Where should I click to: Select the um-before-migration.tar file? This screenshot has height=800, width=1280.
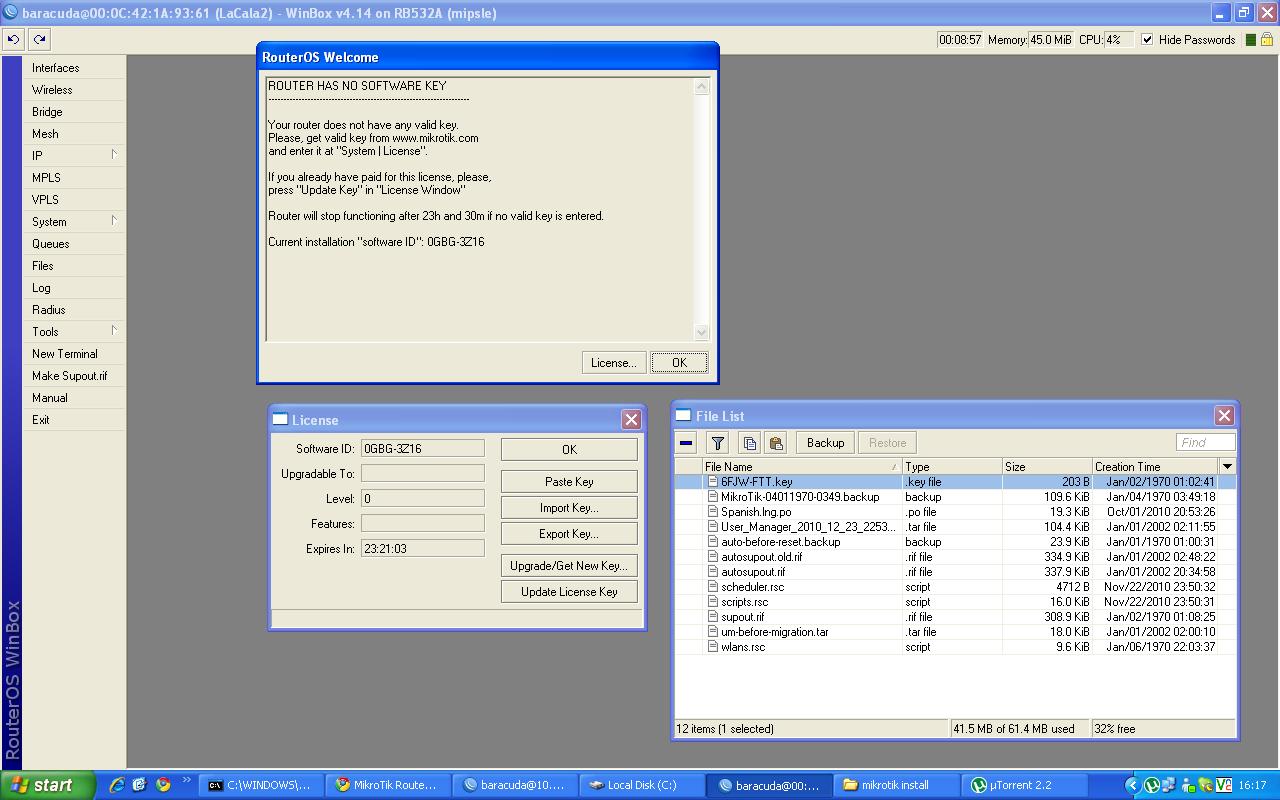[x=955, y=632]
